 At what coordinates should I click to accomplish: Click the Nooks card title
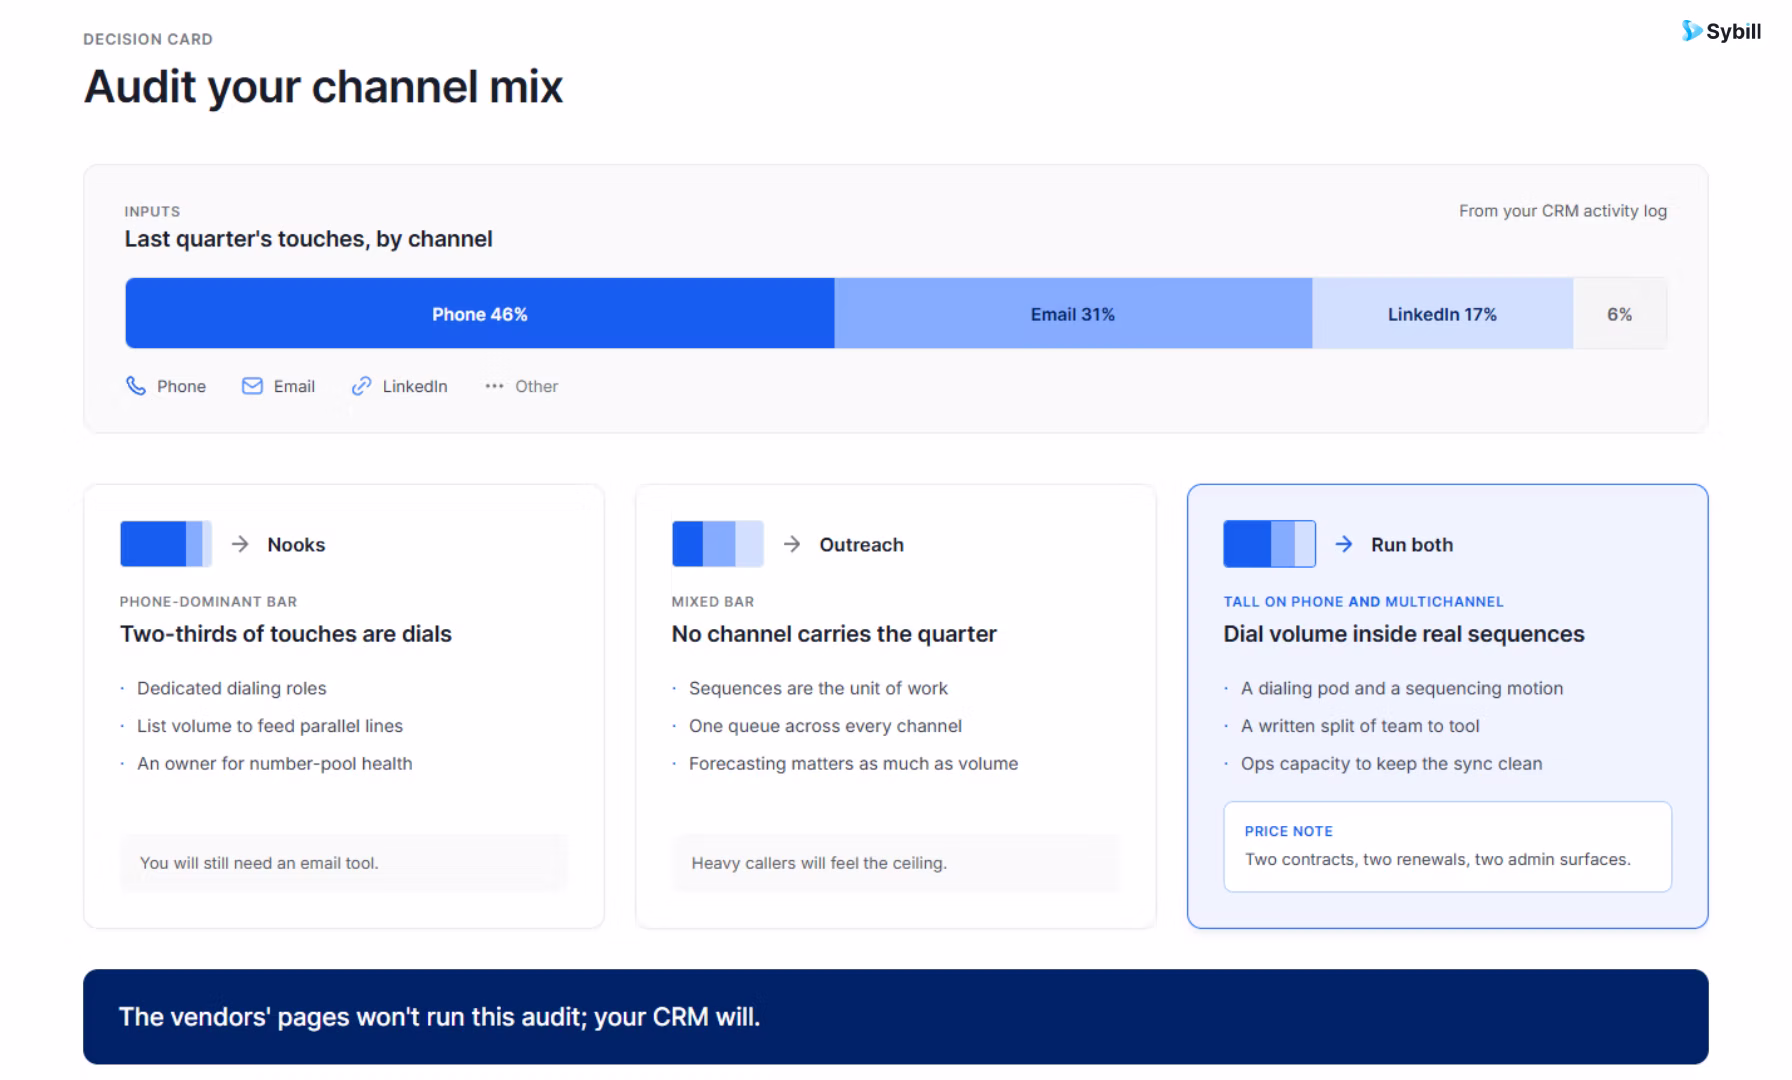coord(296,545)
